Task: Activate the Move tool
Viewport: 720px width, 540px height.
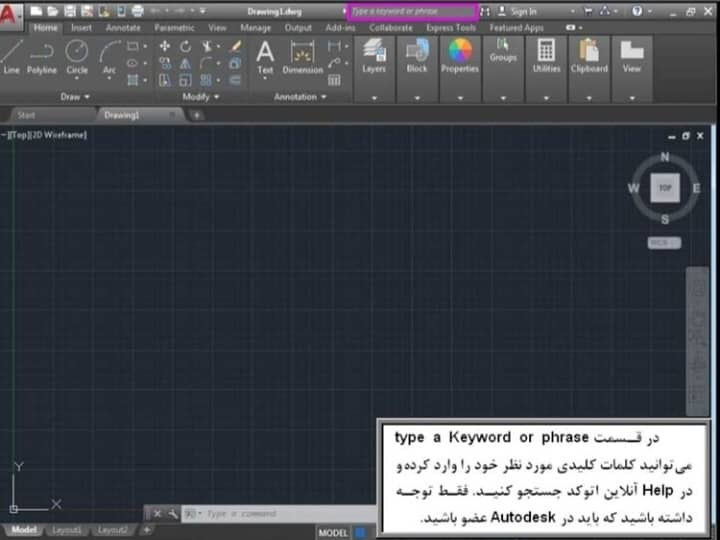Action: 164,46
